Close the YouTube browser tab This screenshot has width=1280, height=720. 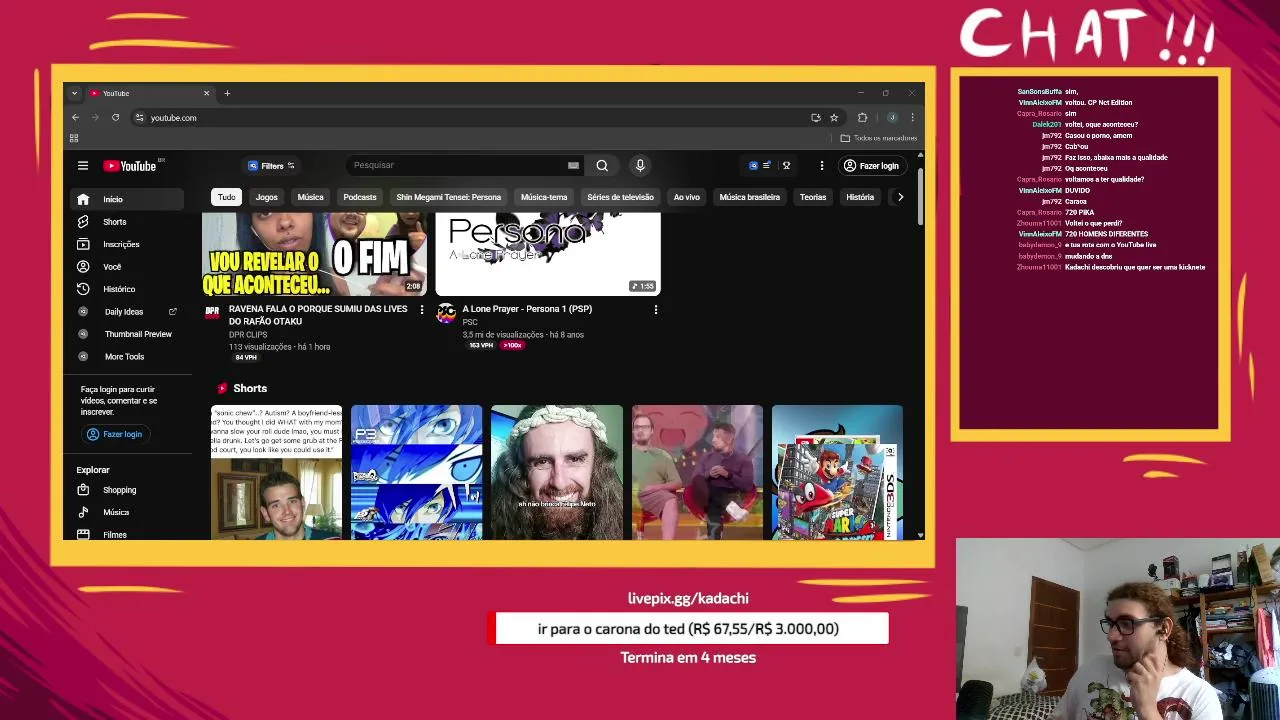207,93
